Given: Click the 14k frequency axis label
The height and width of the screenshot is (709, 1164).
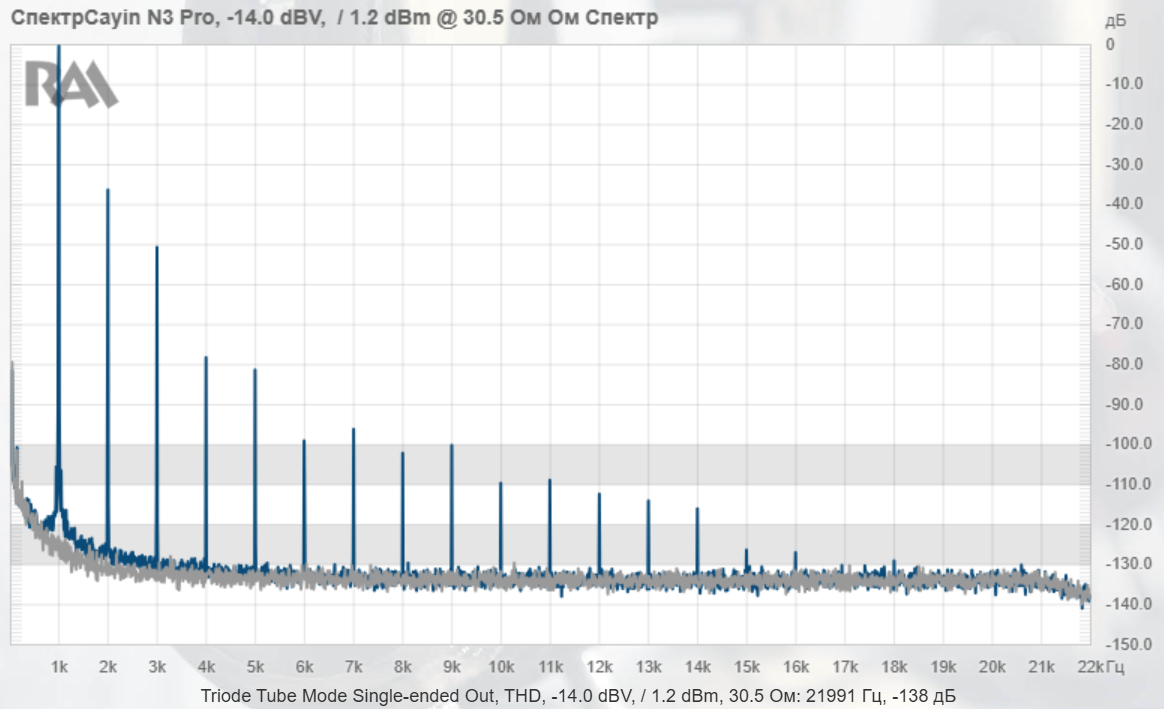Looking at the screenshot, I should click(x=697, y=667).
